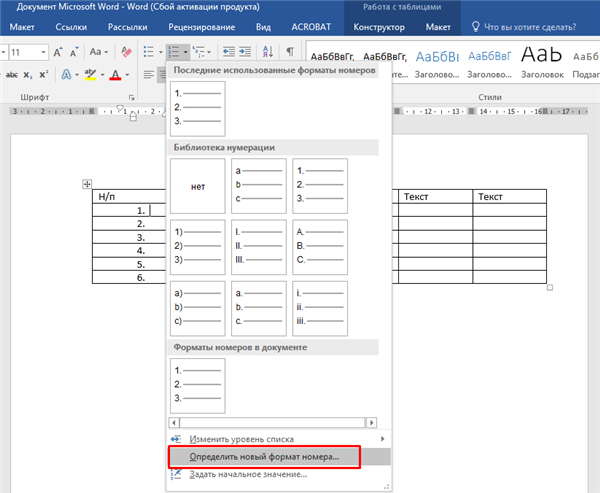Select the recently used 1. 2. 3. format
This screenshot has height=493, width=600.
tap(198, 109)
